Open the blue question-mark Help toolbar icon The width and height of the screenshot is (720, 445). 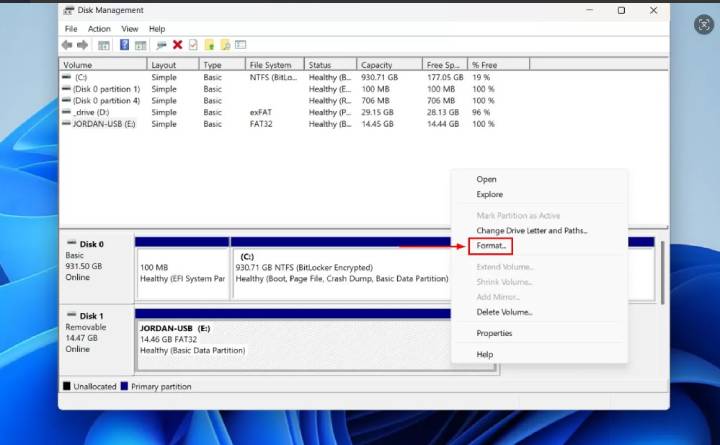point(124,45)
